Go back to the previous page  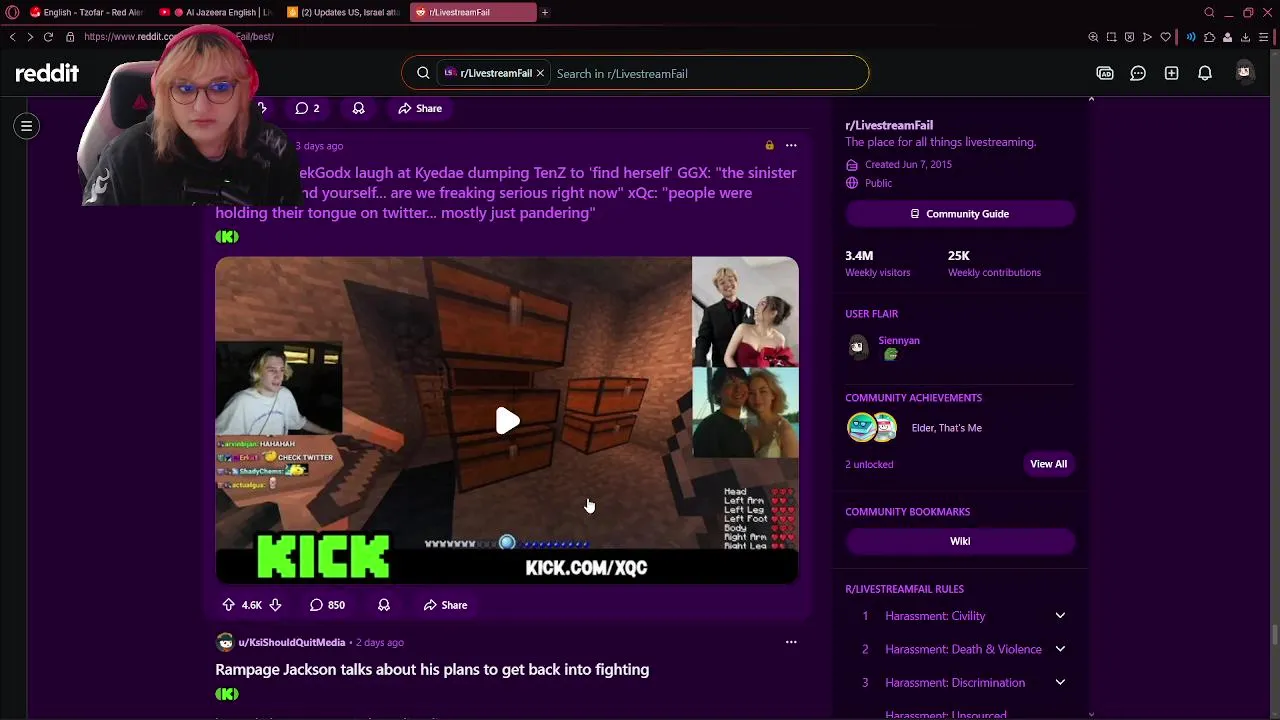(x=12, y=37)
